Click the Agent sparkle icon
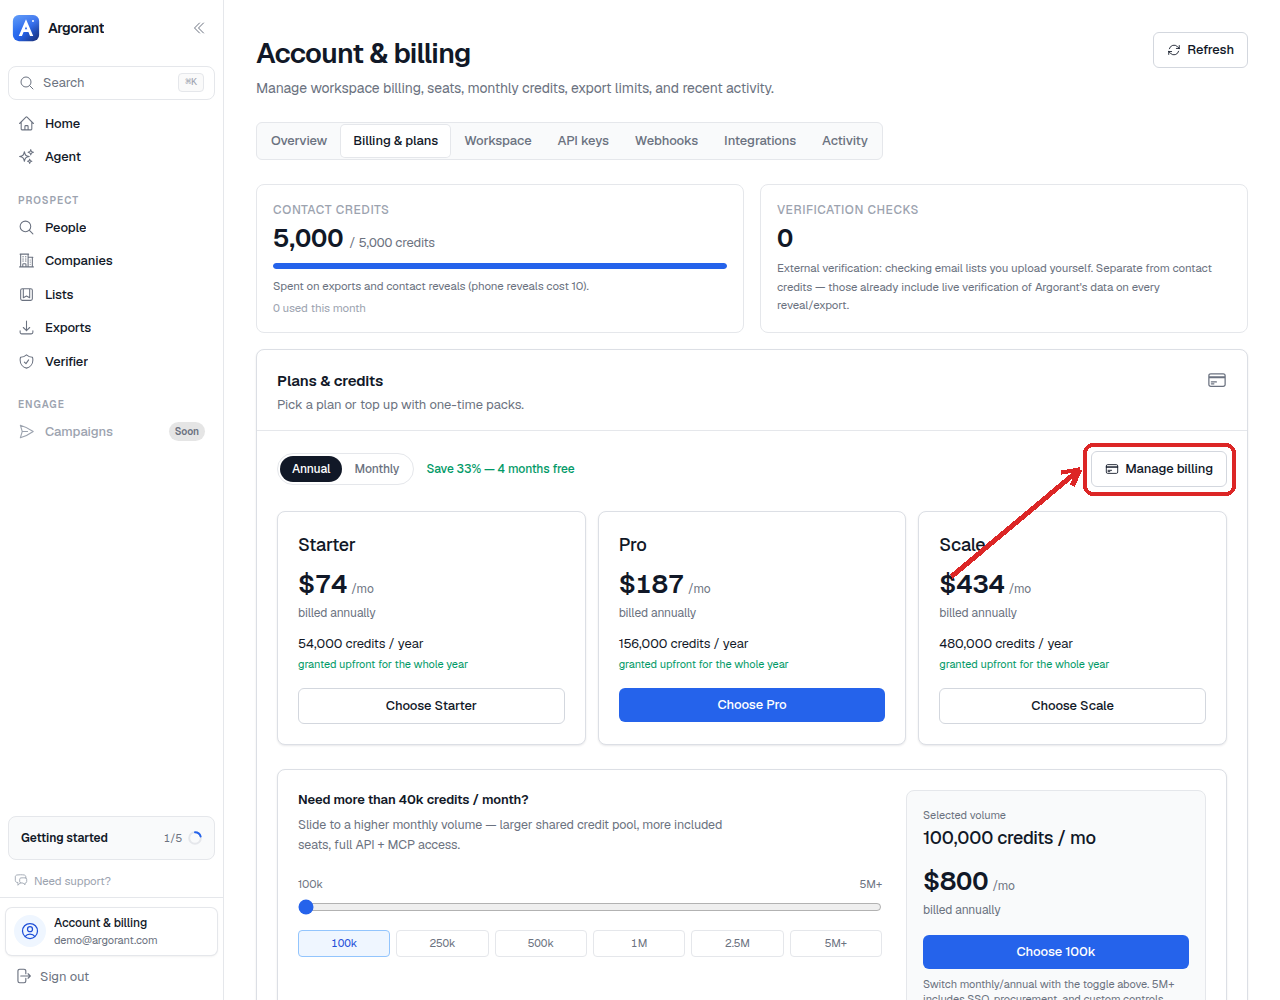Viewport: 1280px width, 1000px height. click(x=27, y=157)
